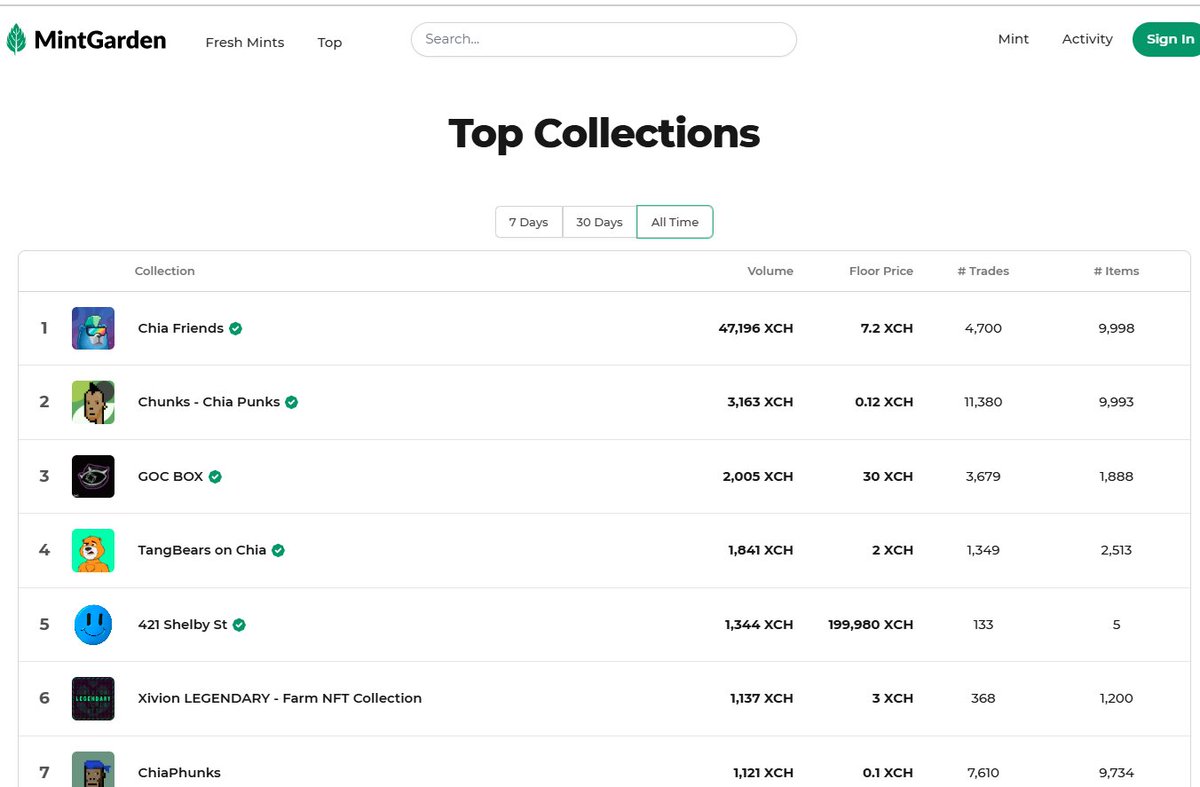Viewport: 1200px width, 787px height.
Task: Click the 0.12 XCH floor price
Action: click(884, 402)
